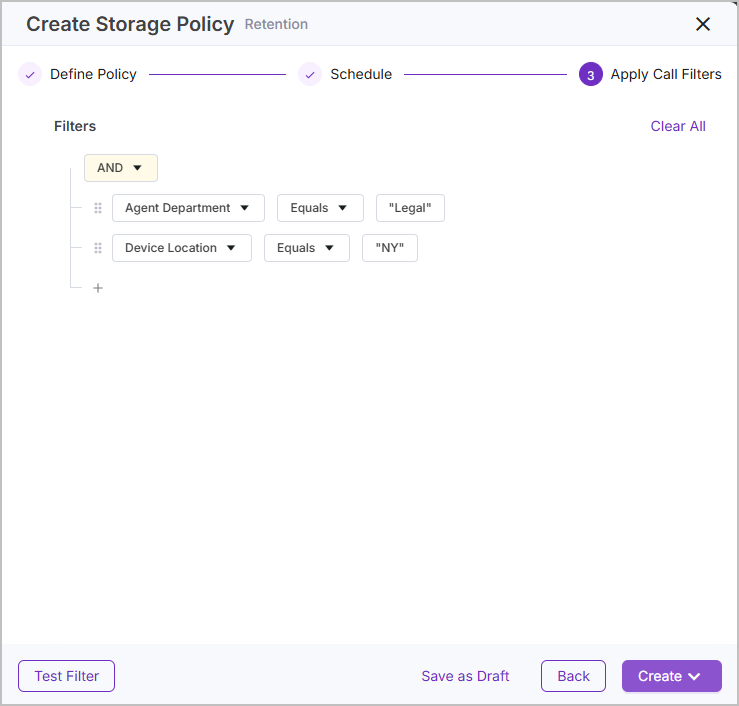Image resolution: width=739 pixels, height=706 pixels.
Task: Click the Test Filter button
Action: pos(66,676)
